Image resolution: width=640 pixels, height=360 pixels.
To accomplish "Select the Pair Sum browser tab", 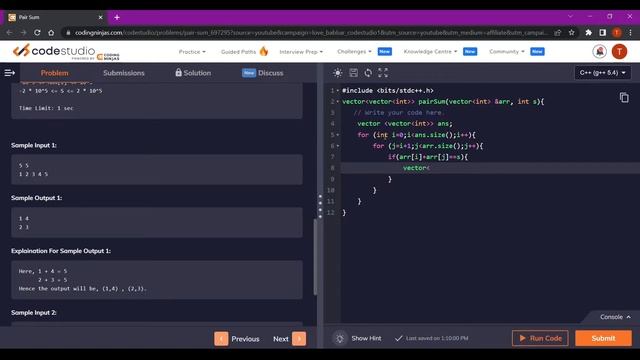I will [x=56, y=17].
